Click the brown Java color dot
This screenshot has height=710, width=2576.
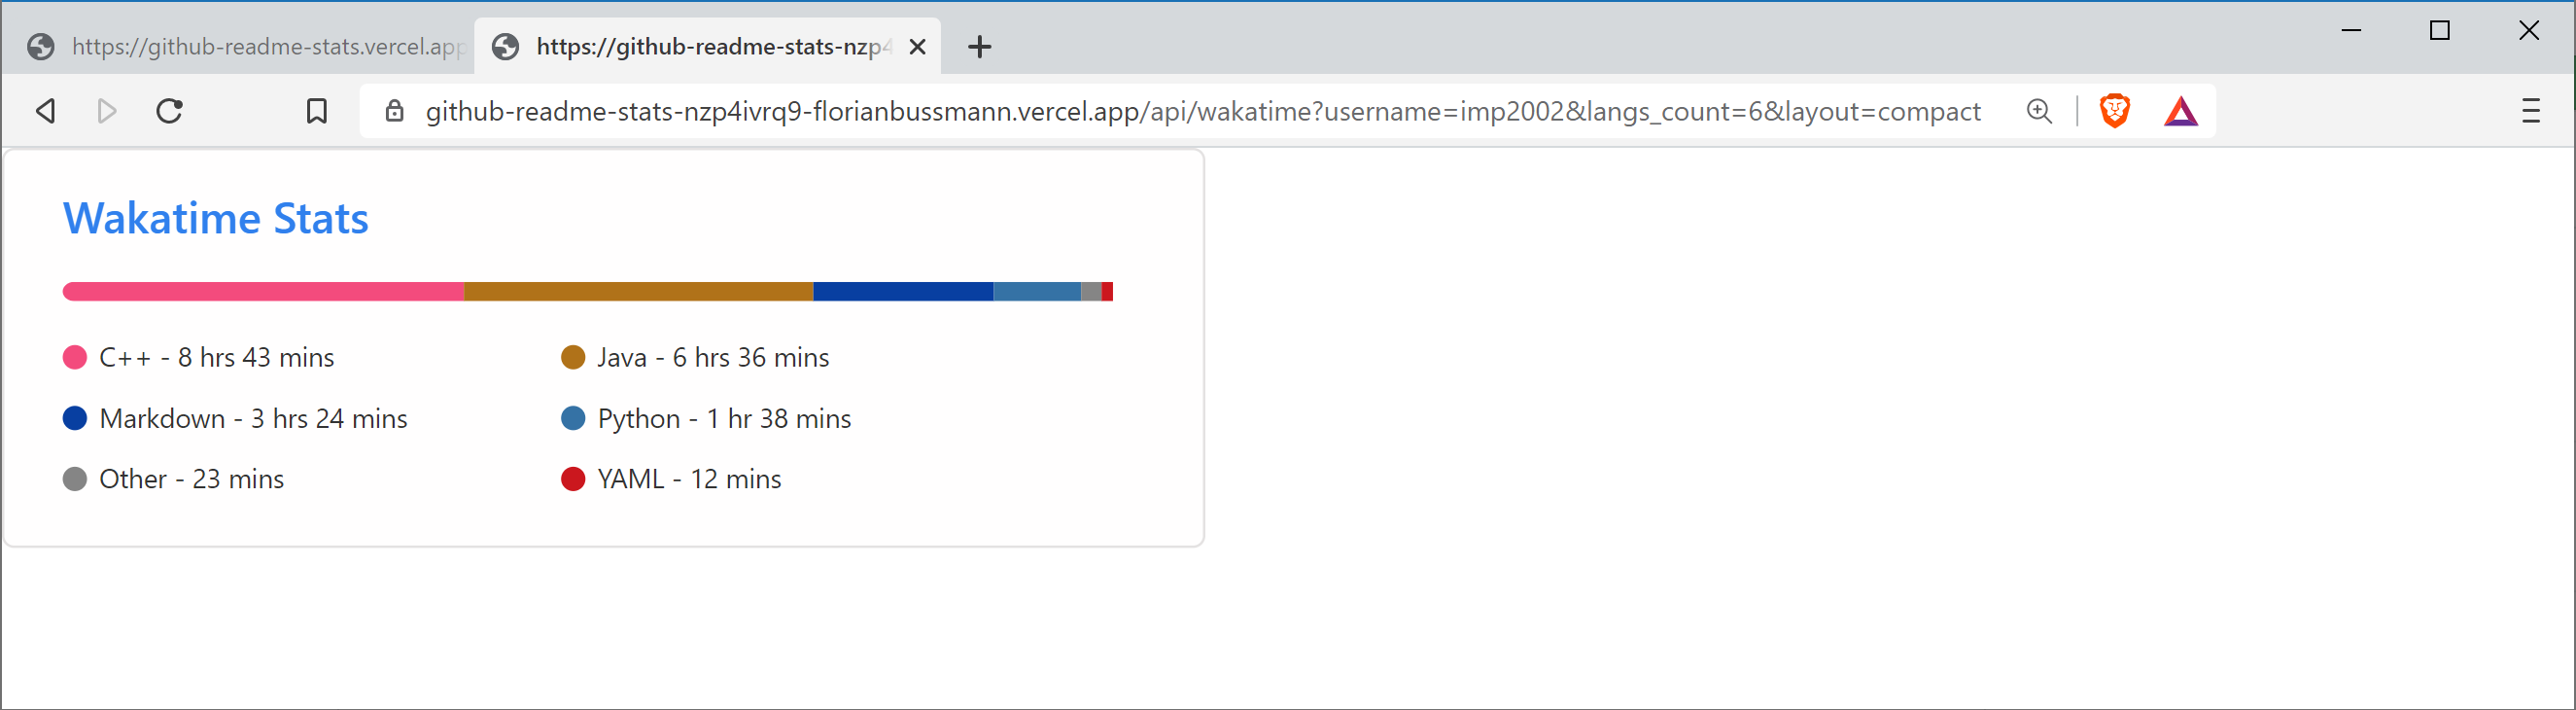coord(573,357)
